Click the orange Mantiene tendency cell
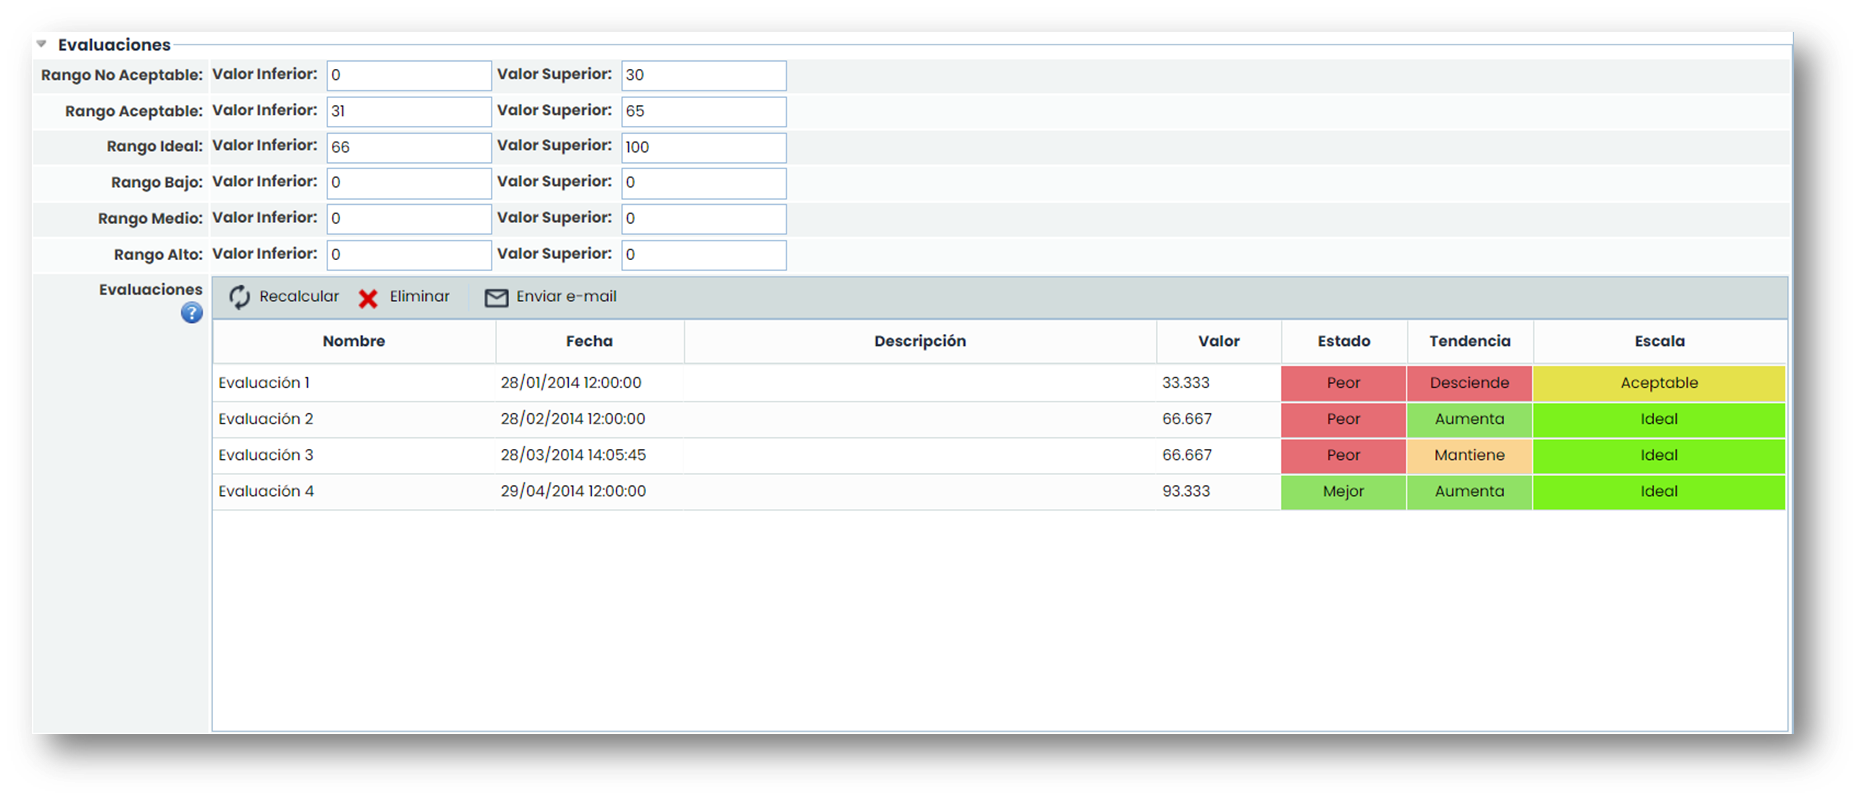 point(1469,455)
